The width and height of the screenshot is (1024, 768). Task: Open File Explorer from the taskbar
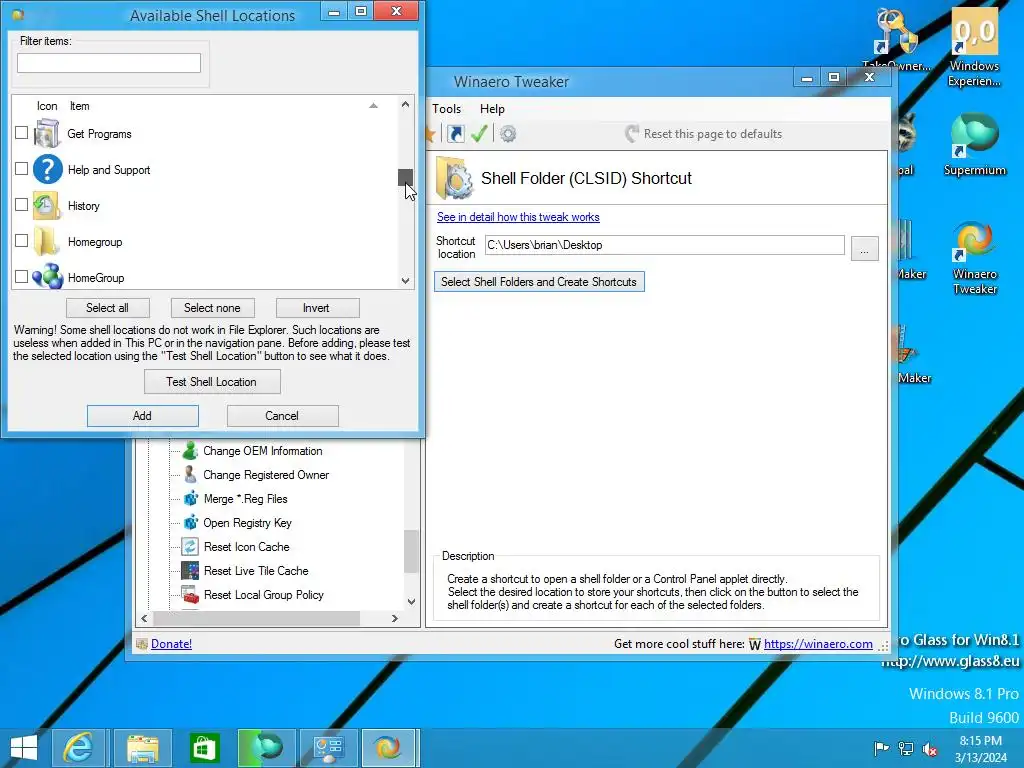pos(142,748)
